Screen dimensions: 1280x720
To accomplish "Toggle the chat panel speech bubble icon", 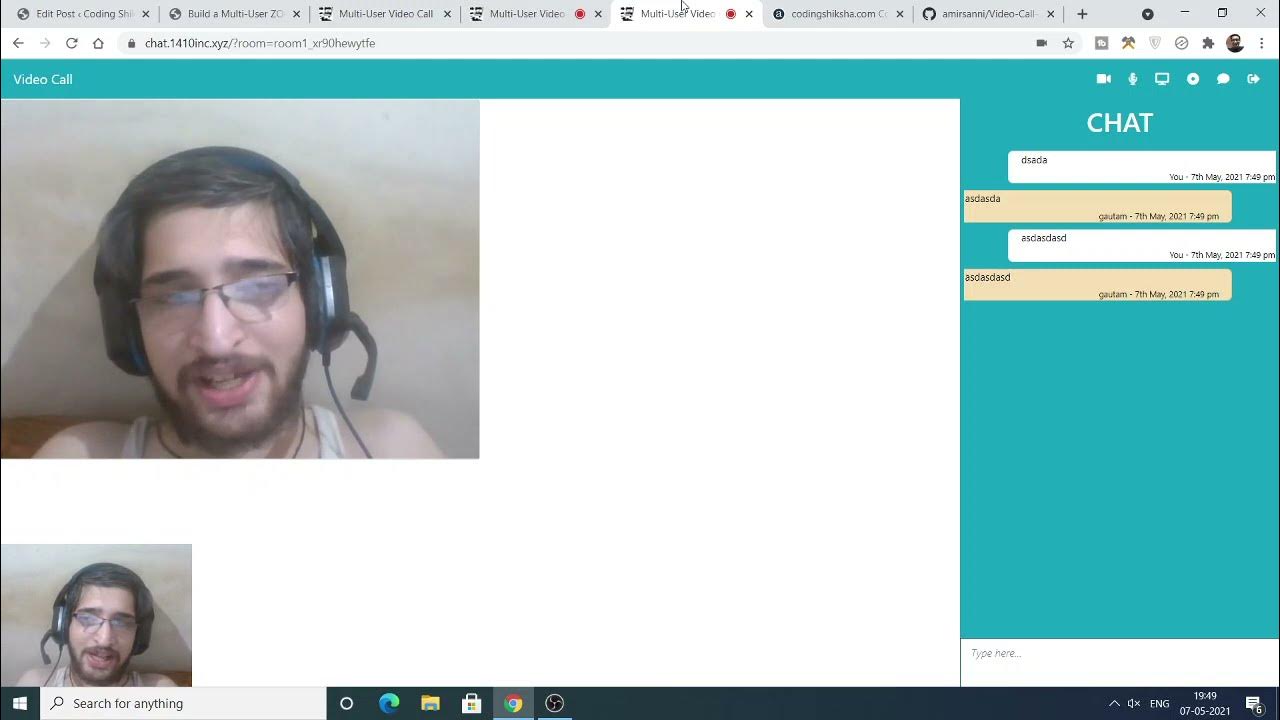I will pyautogui.click(x=1223, y=79).
